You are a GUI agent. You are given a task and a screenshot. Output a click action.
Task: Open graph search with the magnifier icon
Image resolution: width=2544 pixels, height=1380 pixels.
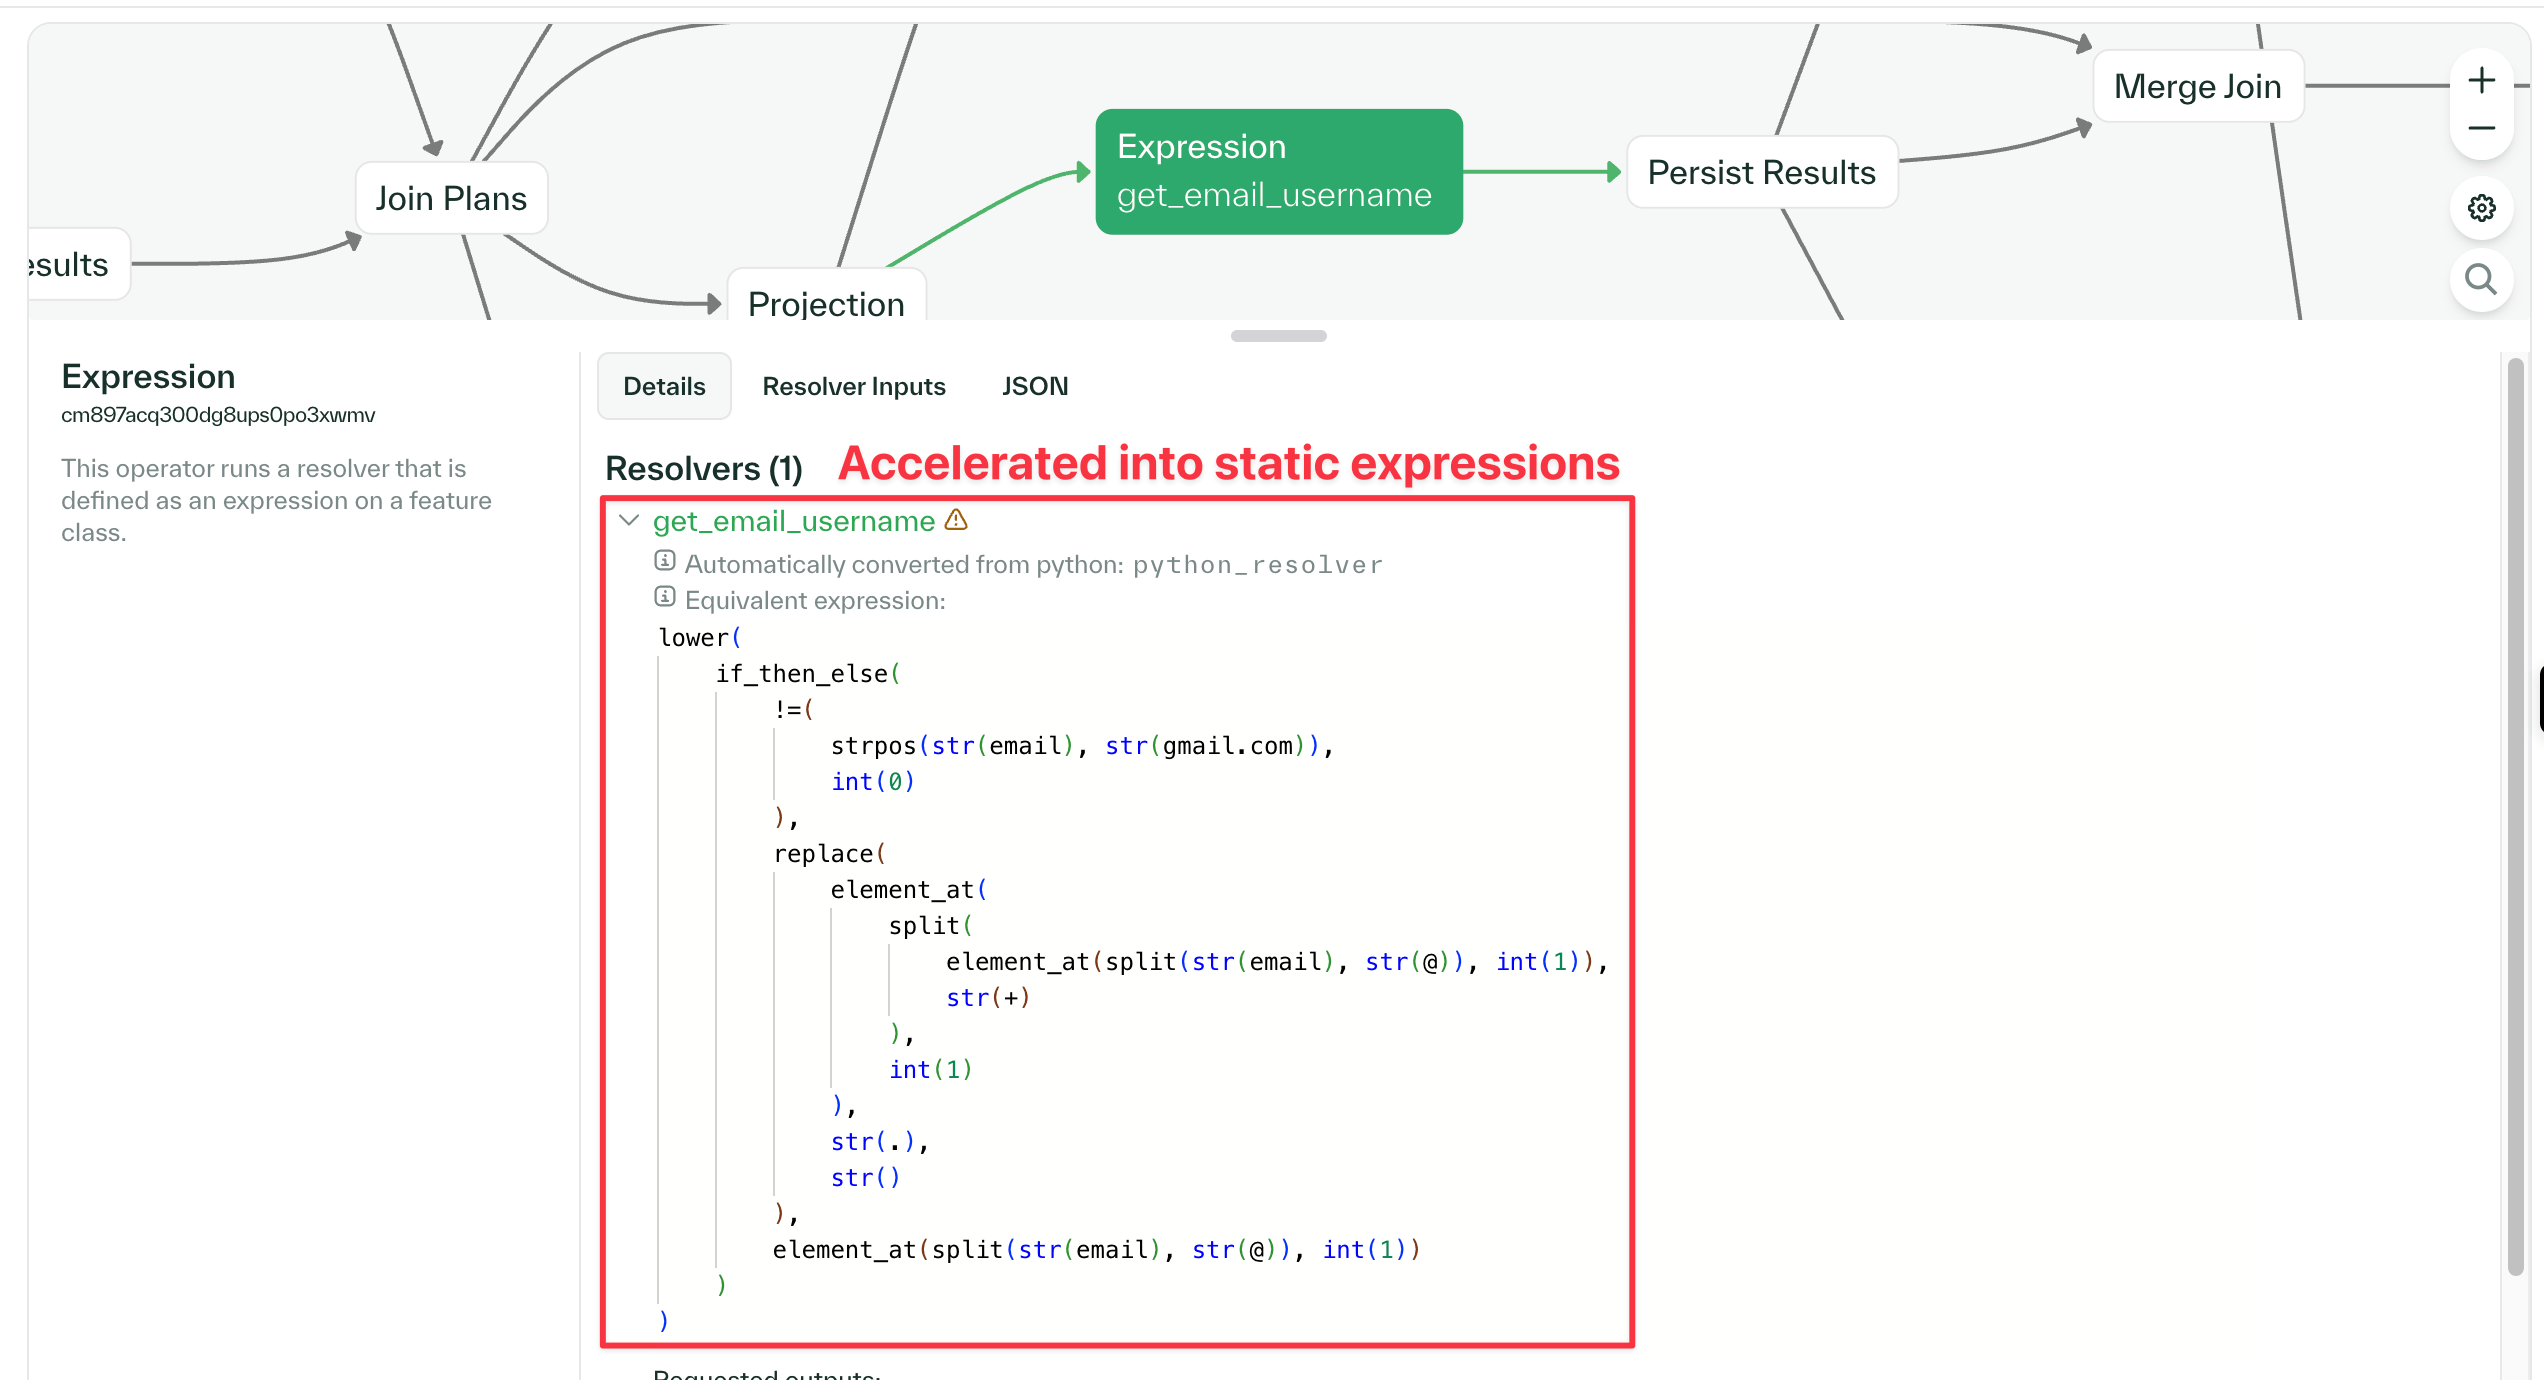2481,281
